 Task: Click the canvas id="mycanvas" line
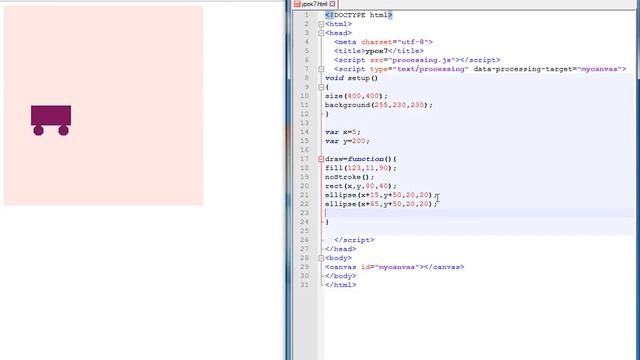[x=394, y=267]
